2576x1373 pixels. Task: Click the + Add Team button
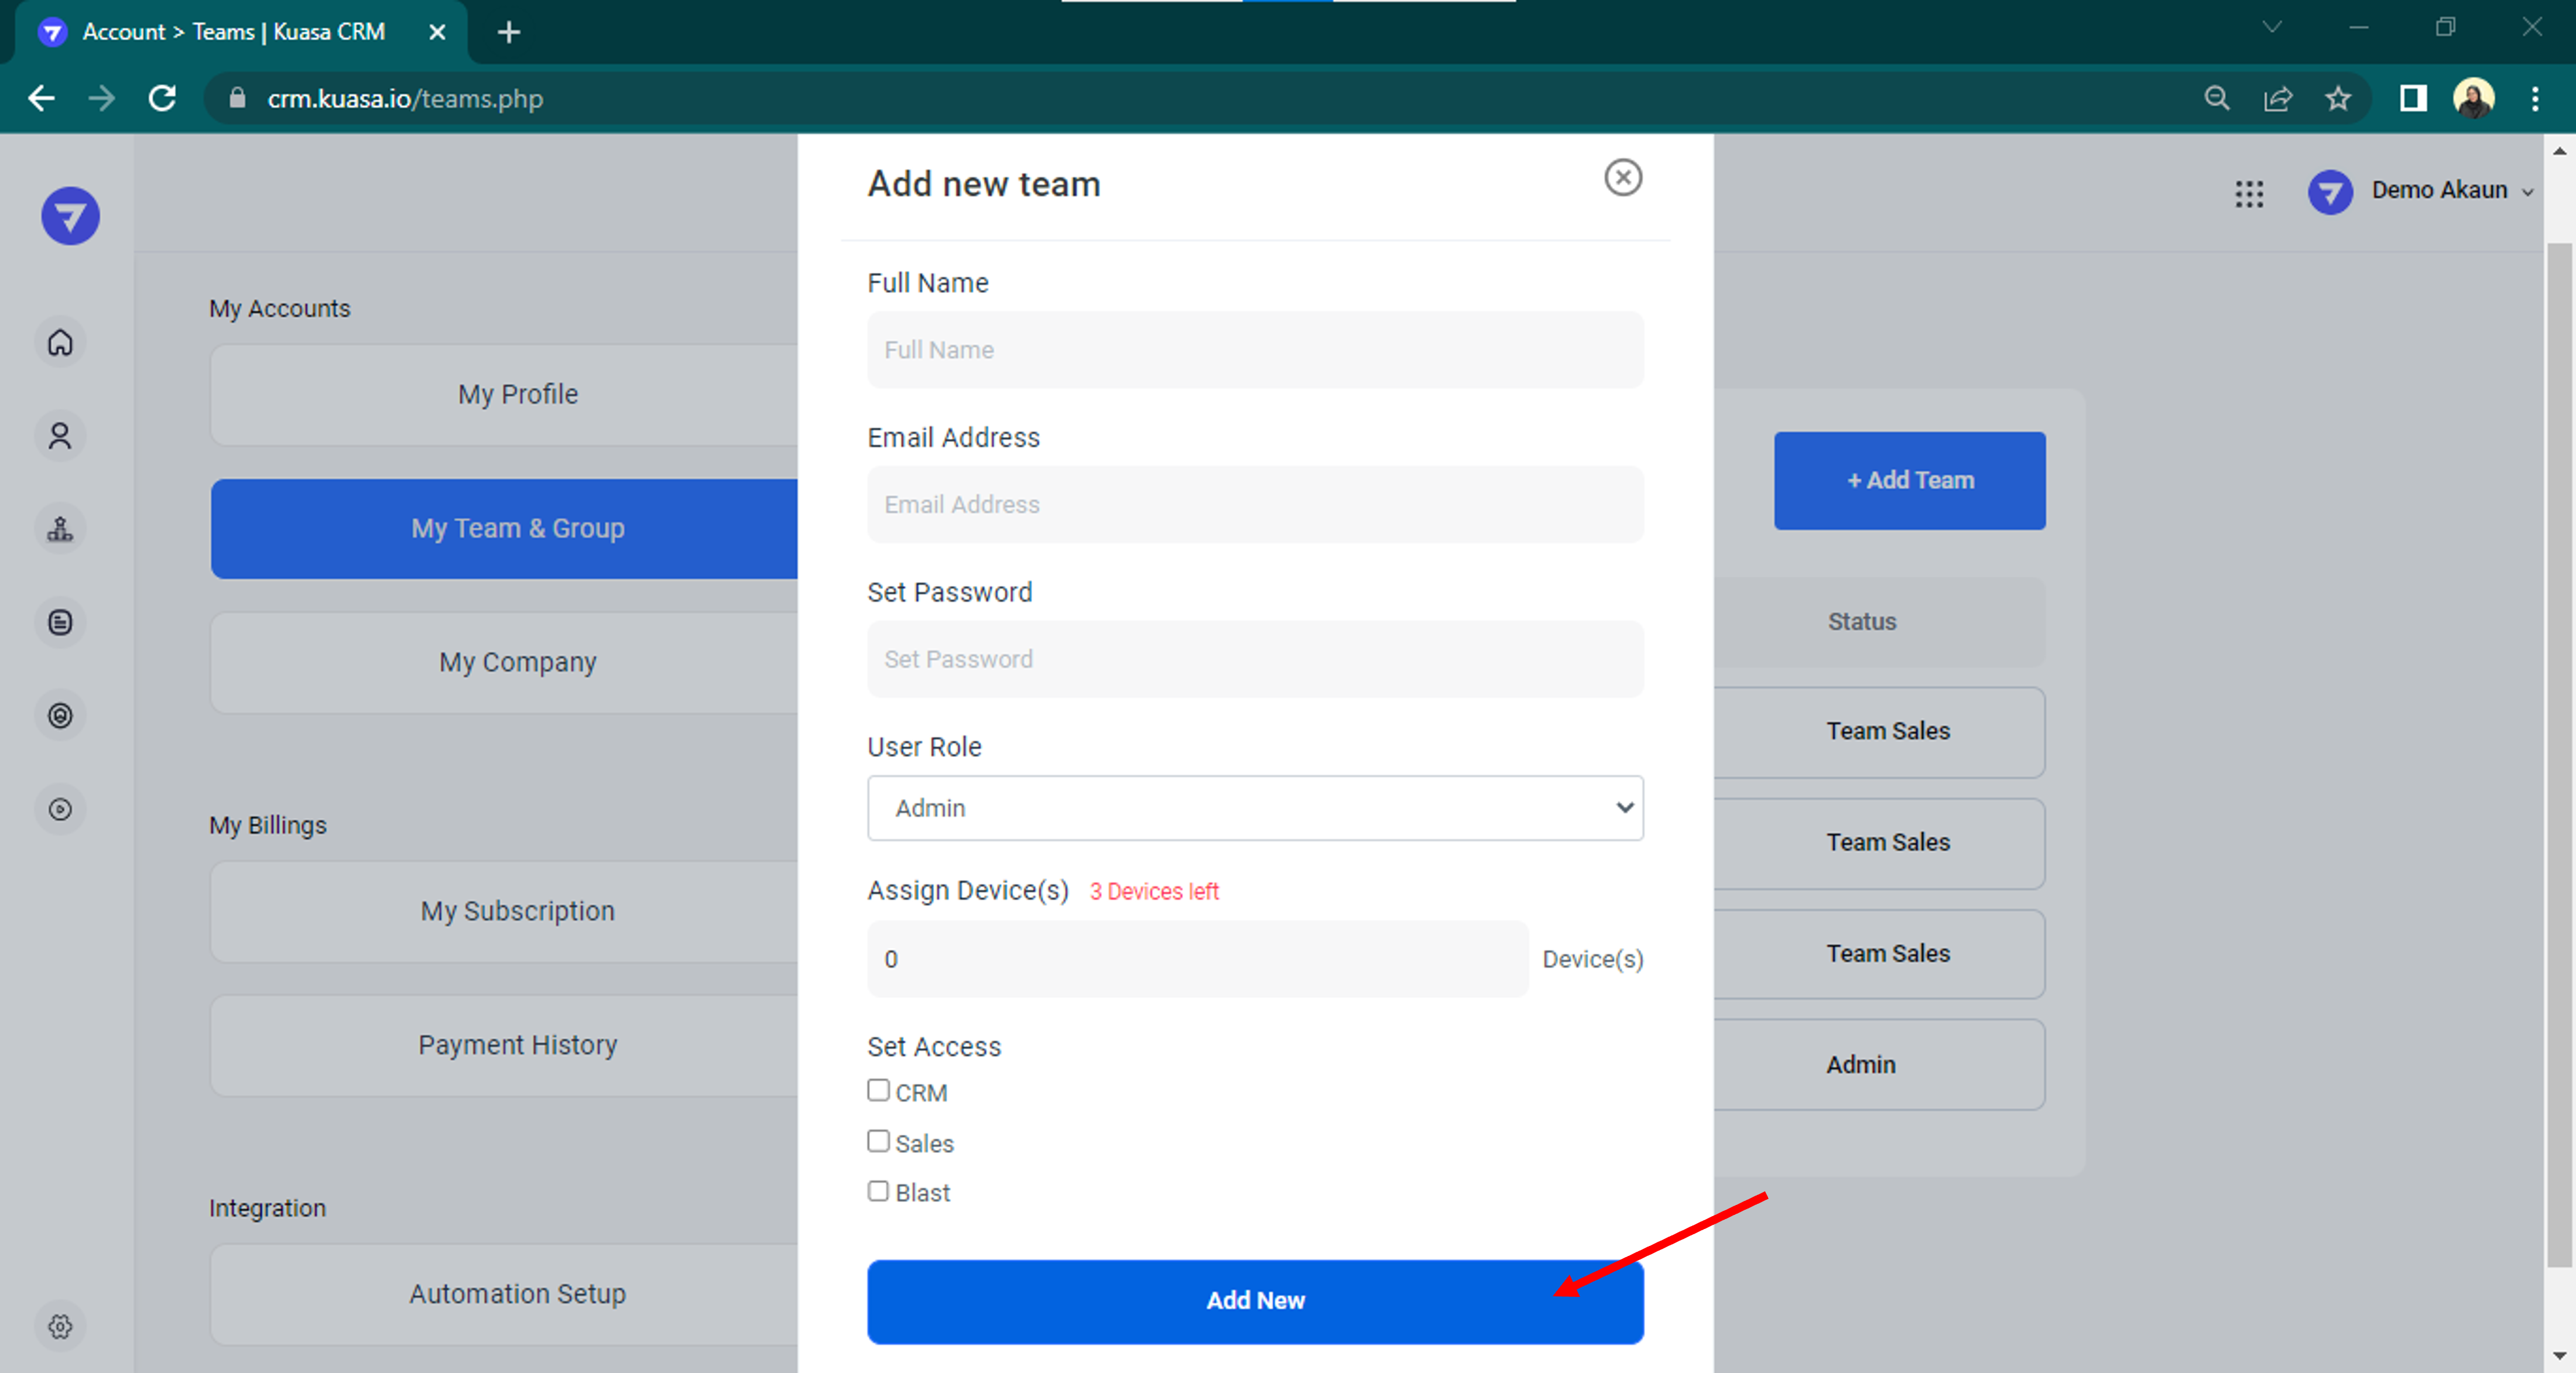point(1909,480)
